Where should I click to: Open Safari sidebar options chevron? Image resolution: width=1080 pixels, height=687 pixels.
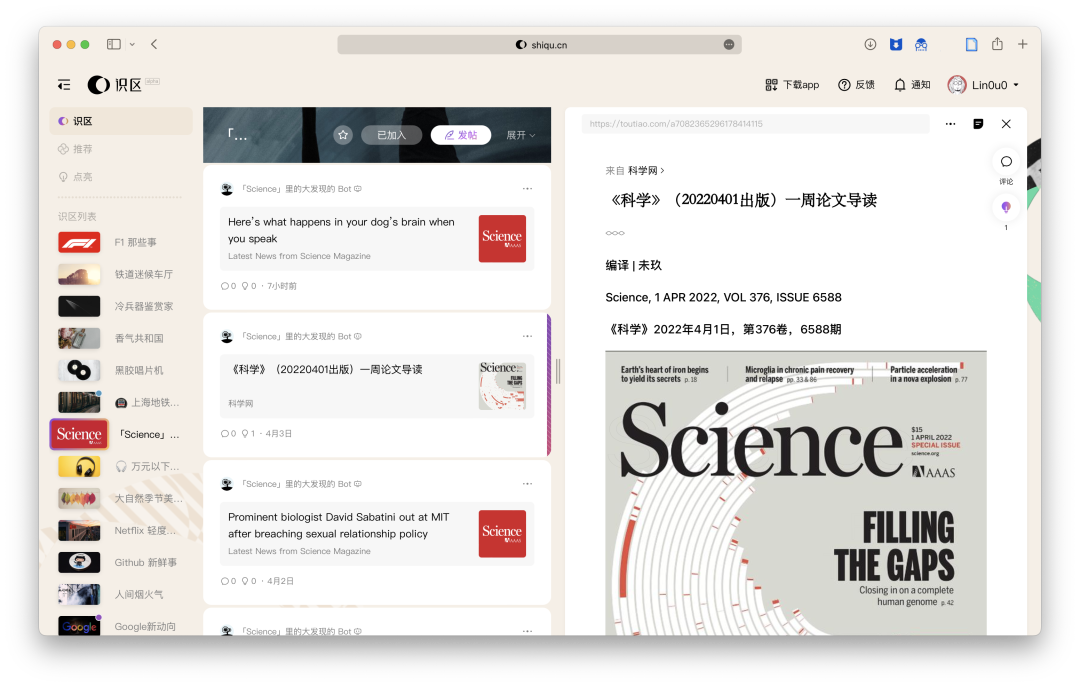coord(132,44)
